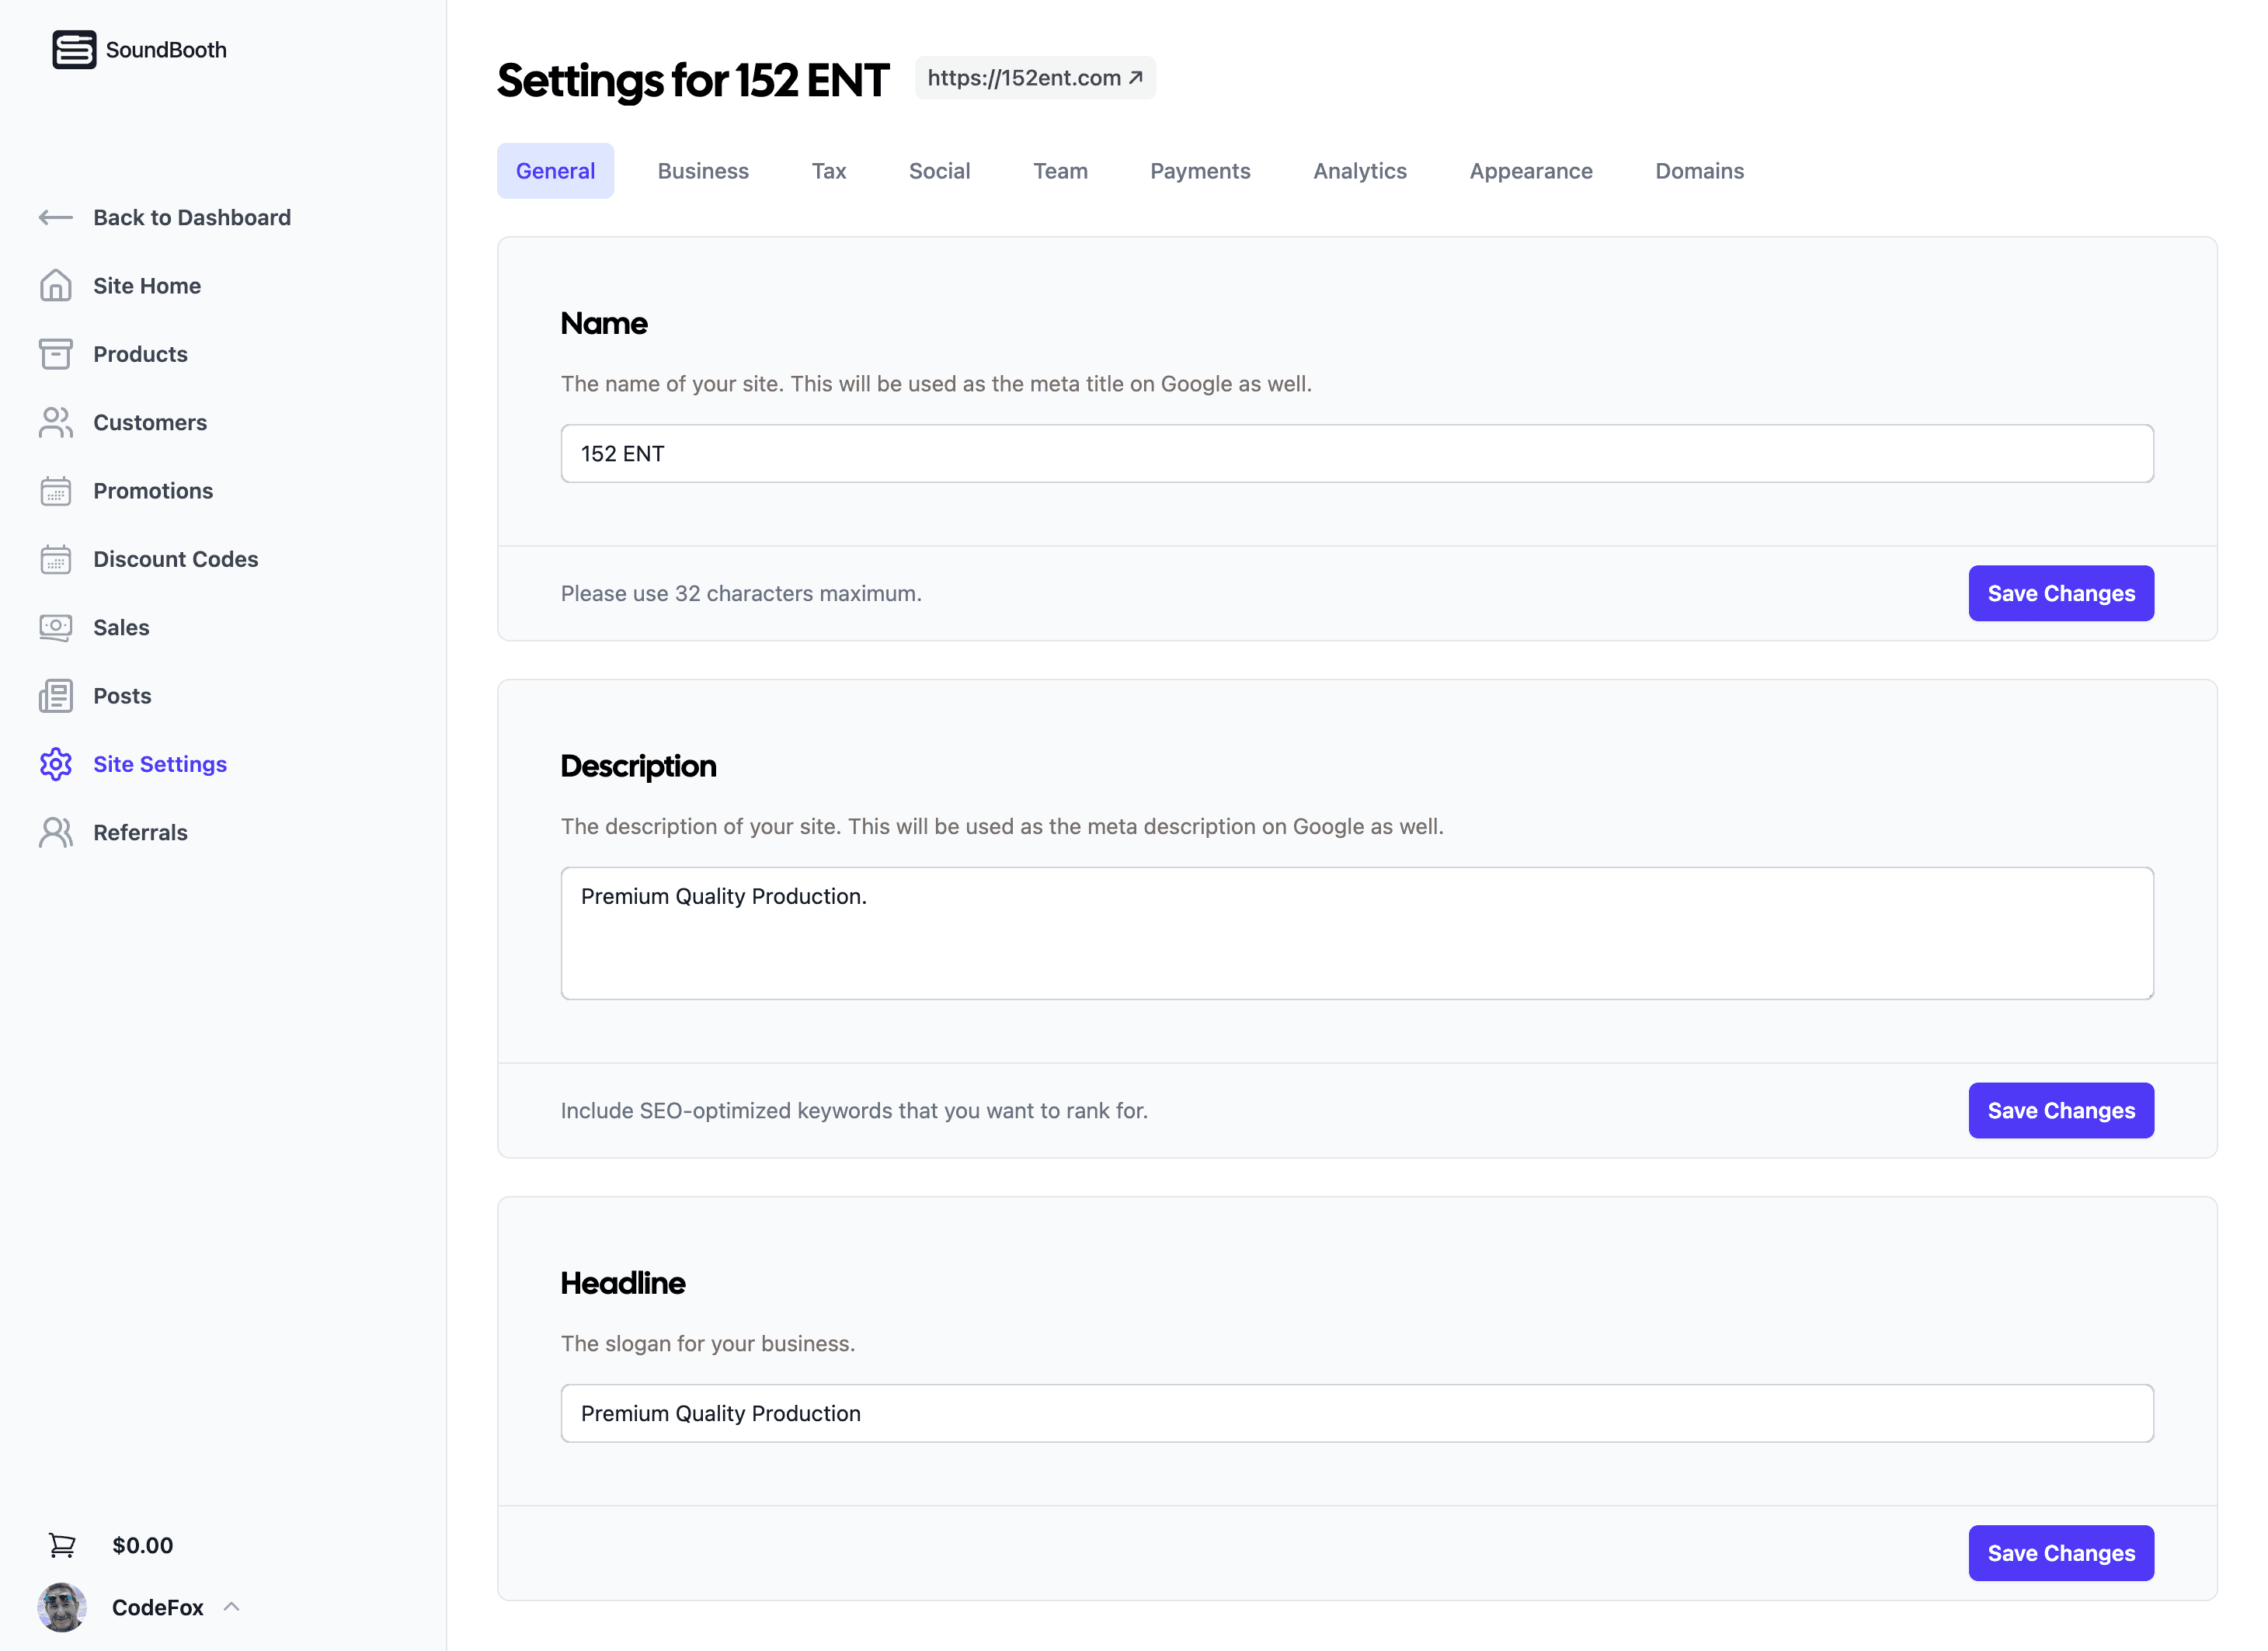Collapse the CodeFox account chevron
Image resolution: width=2268 pixels, height=1651 pixels.
coord(231,1607)
